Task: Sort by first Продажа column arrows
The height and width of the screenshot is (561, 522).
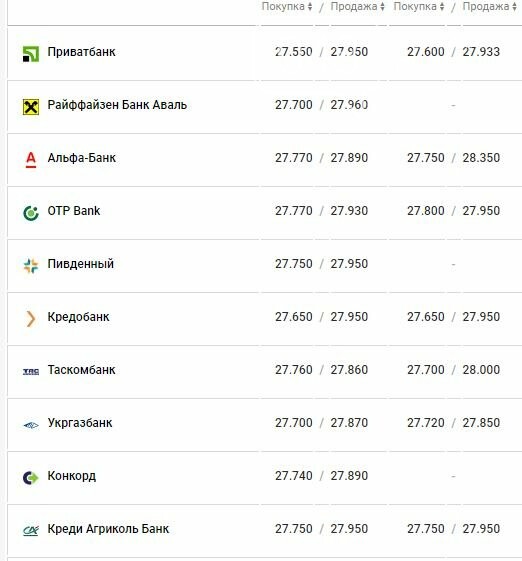Action: [382, 6]
